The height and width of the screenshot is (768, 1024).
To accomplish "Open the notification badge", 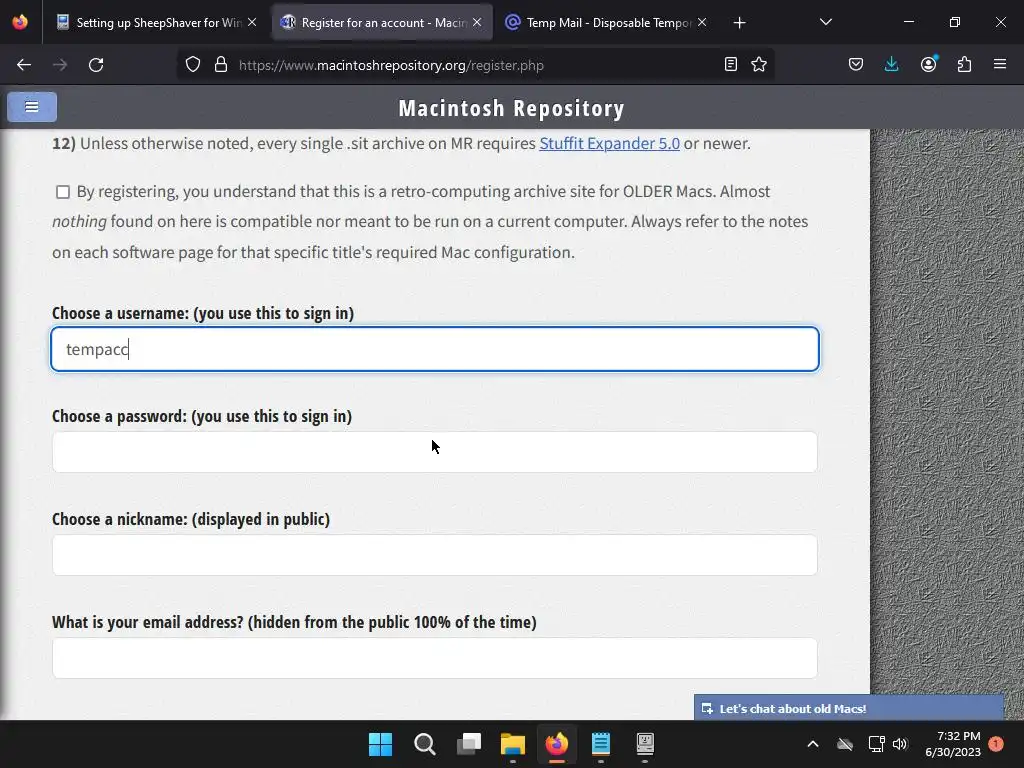I will 997,744.
